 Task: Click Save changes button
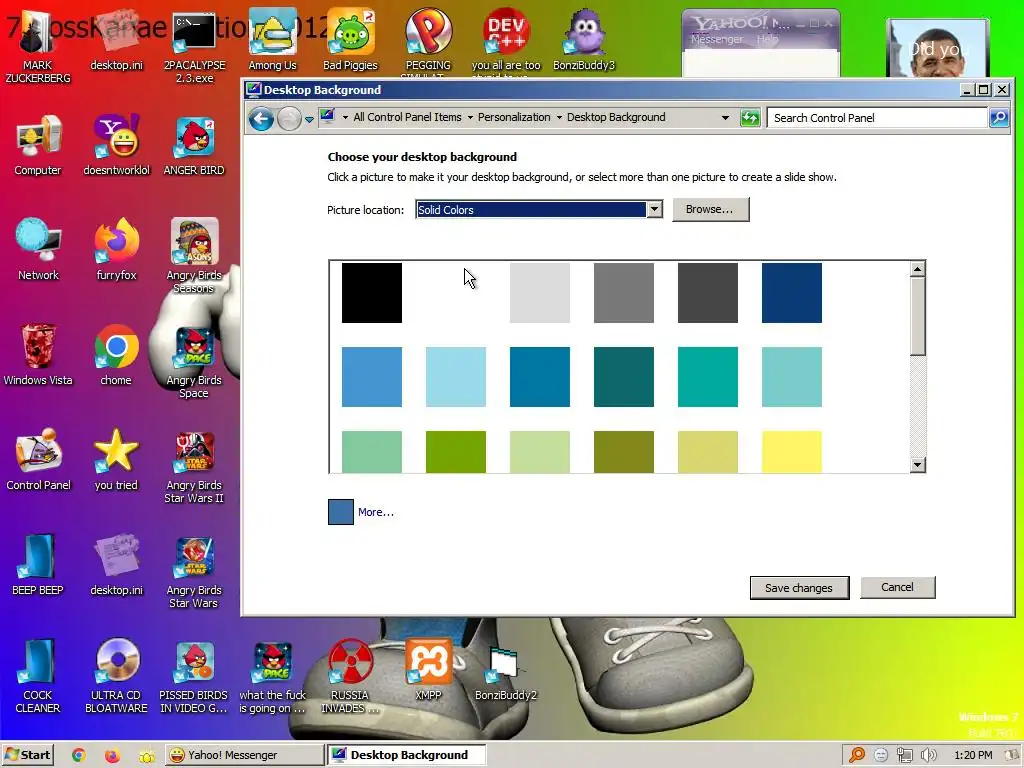[799, 588]
